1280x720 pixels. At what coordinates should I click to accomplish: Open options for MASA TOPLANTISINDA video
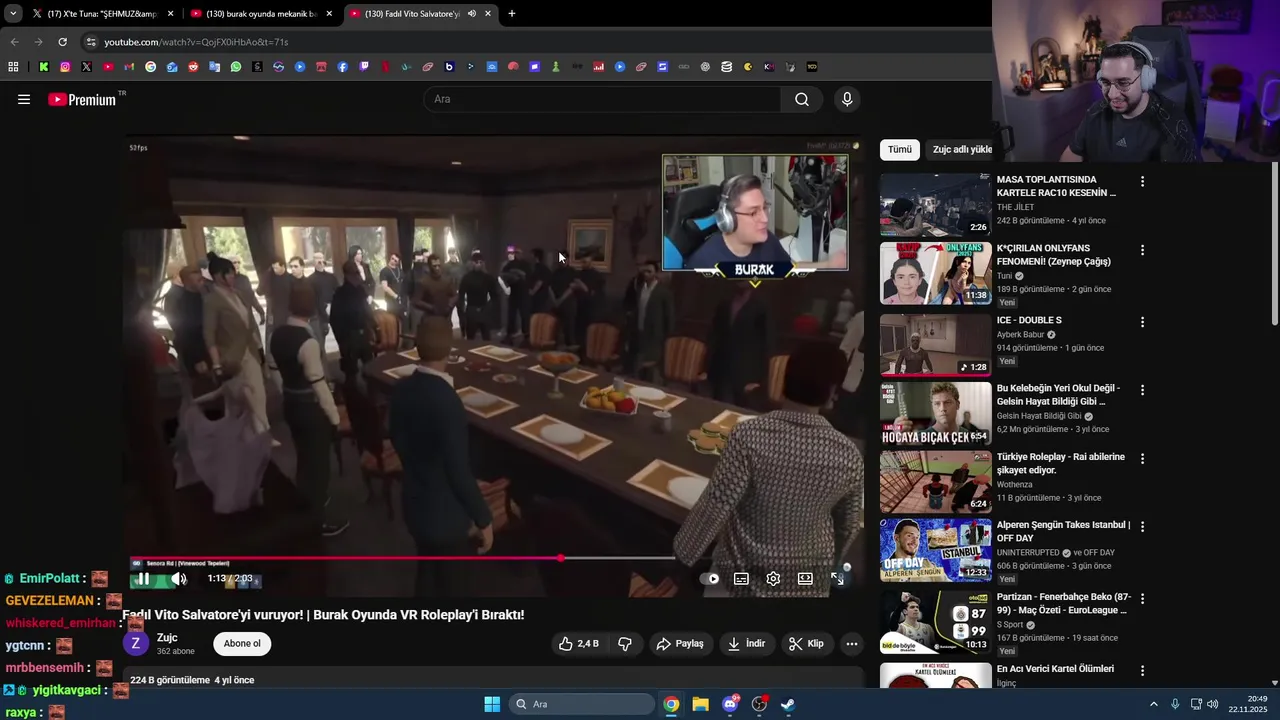(x=1142, y=182)
